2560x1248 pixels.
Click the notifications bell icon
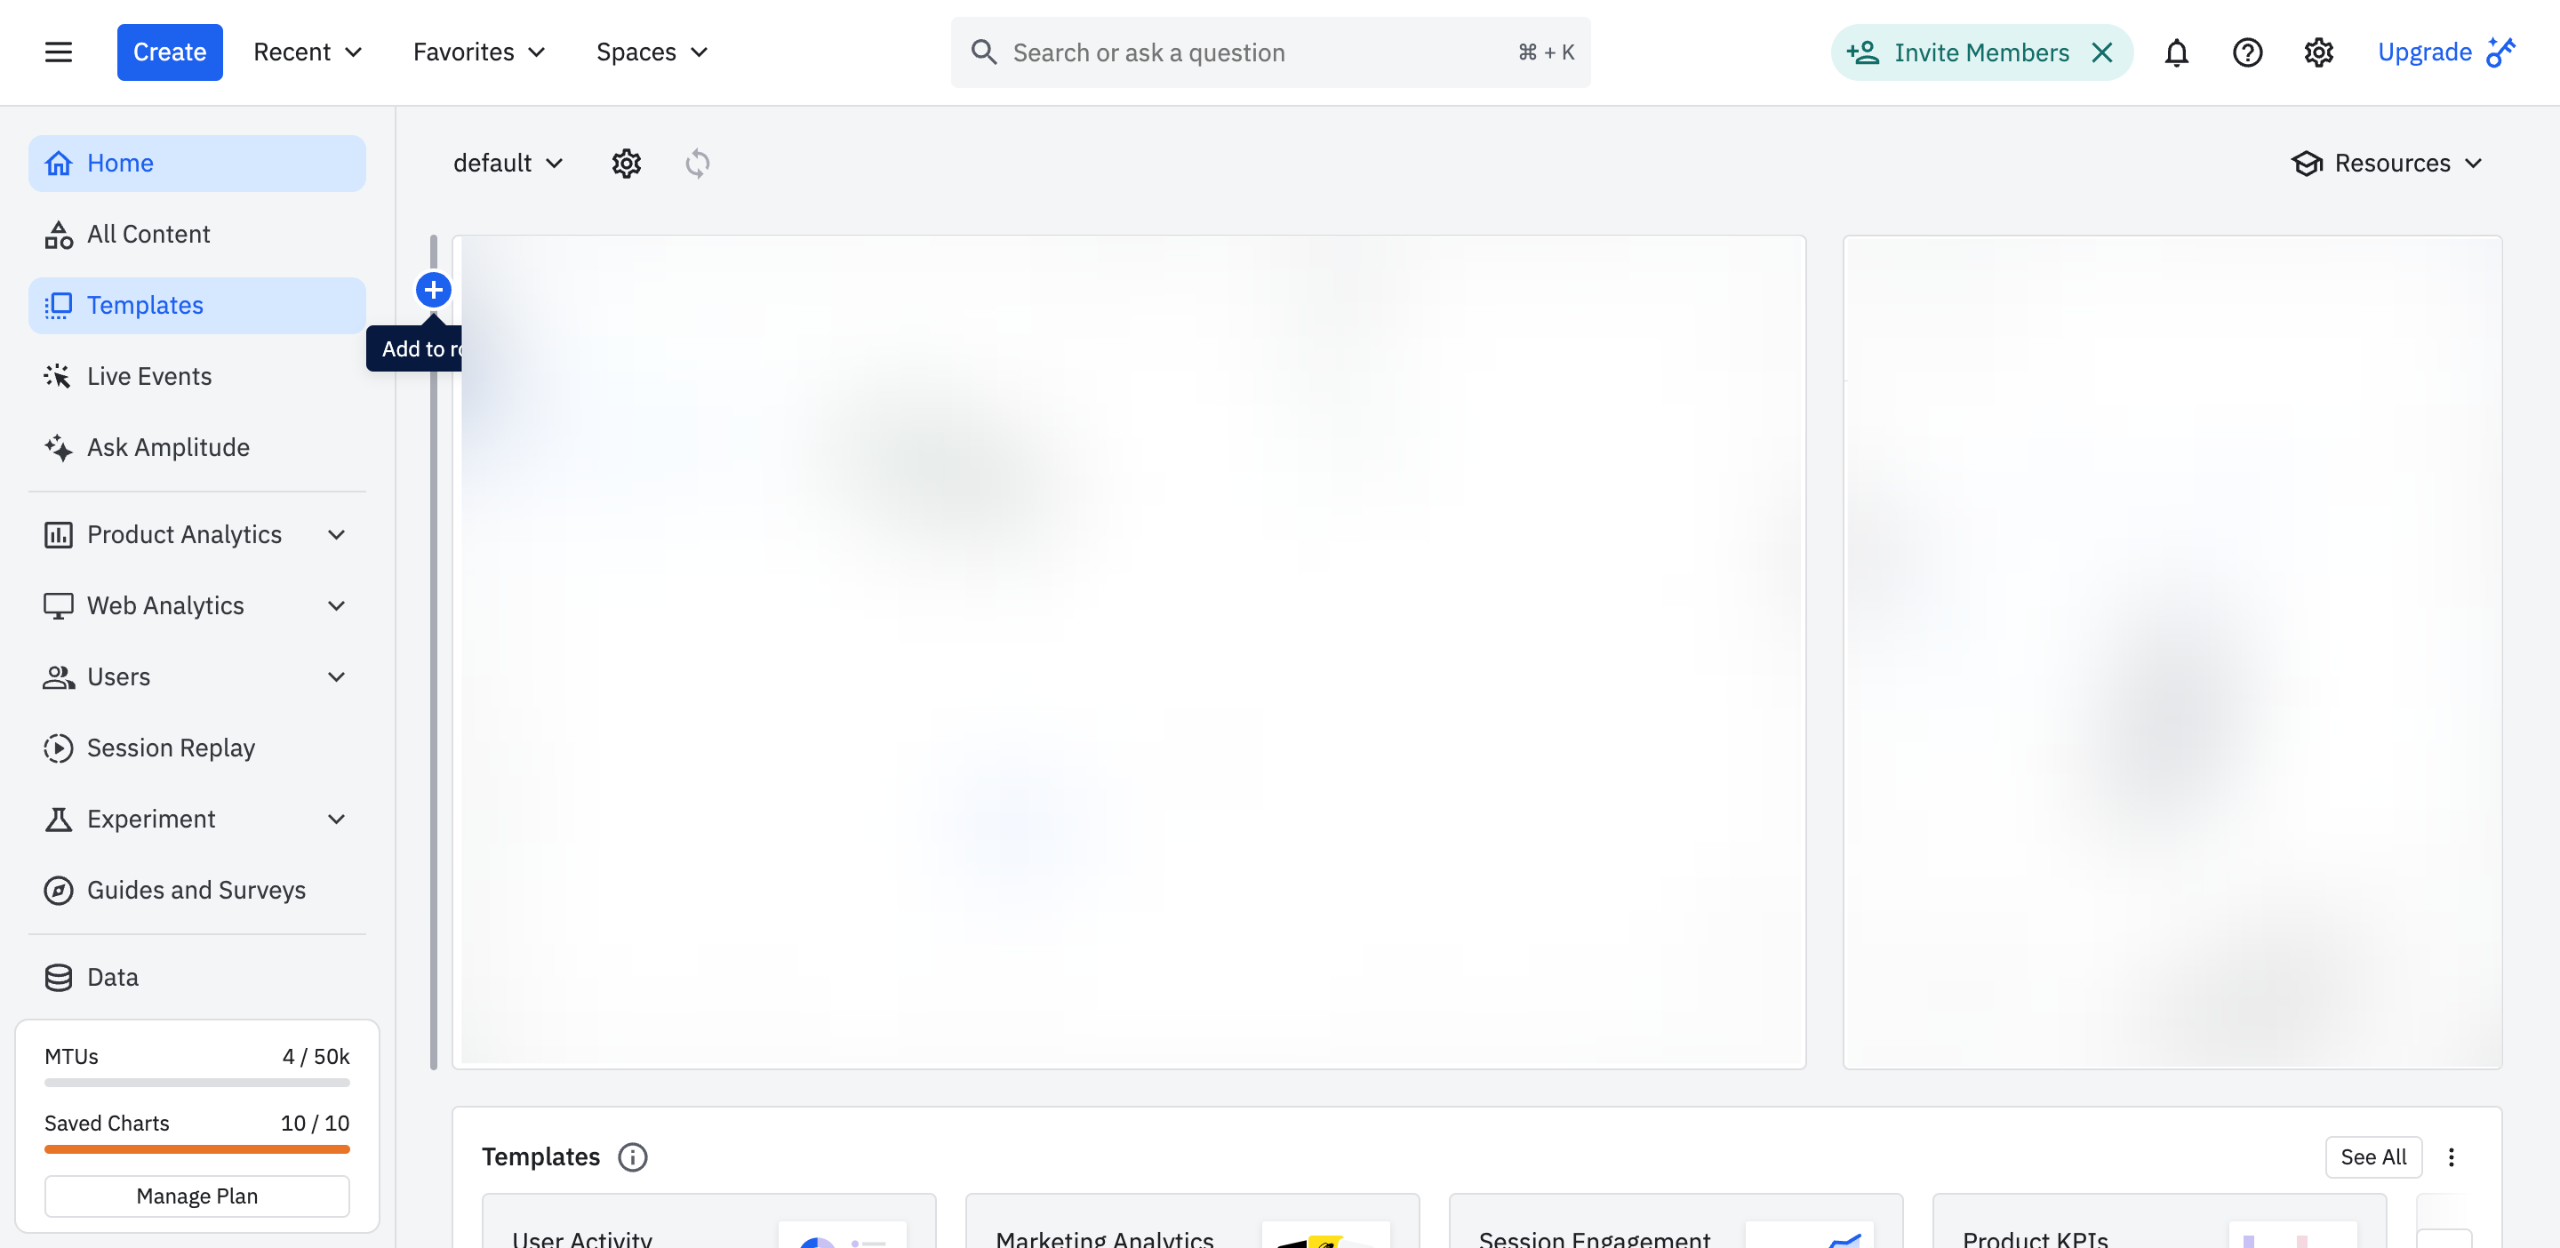pyautogui.click(x=2176, y=52)
